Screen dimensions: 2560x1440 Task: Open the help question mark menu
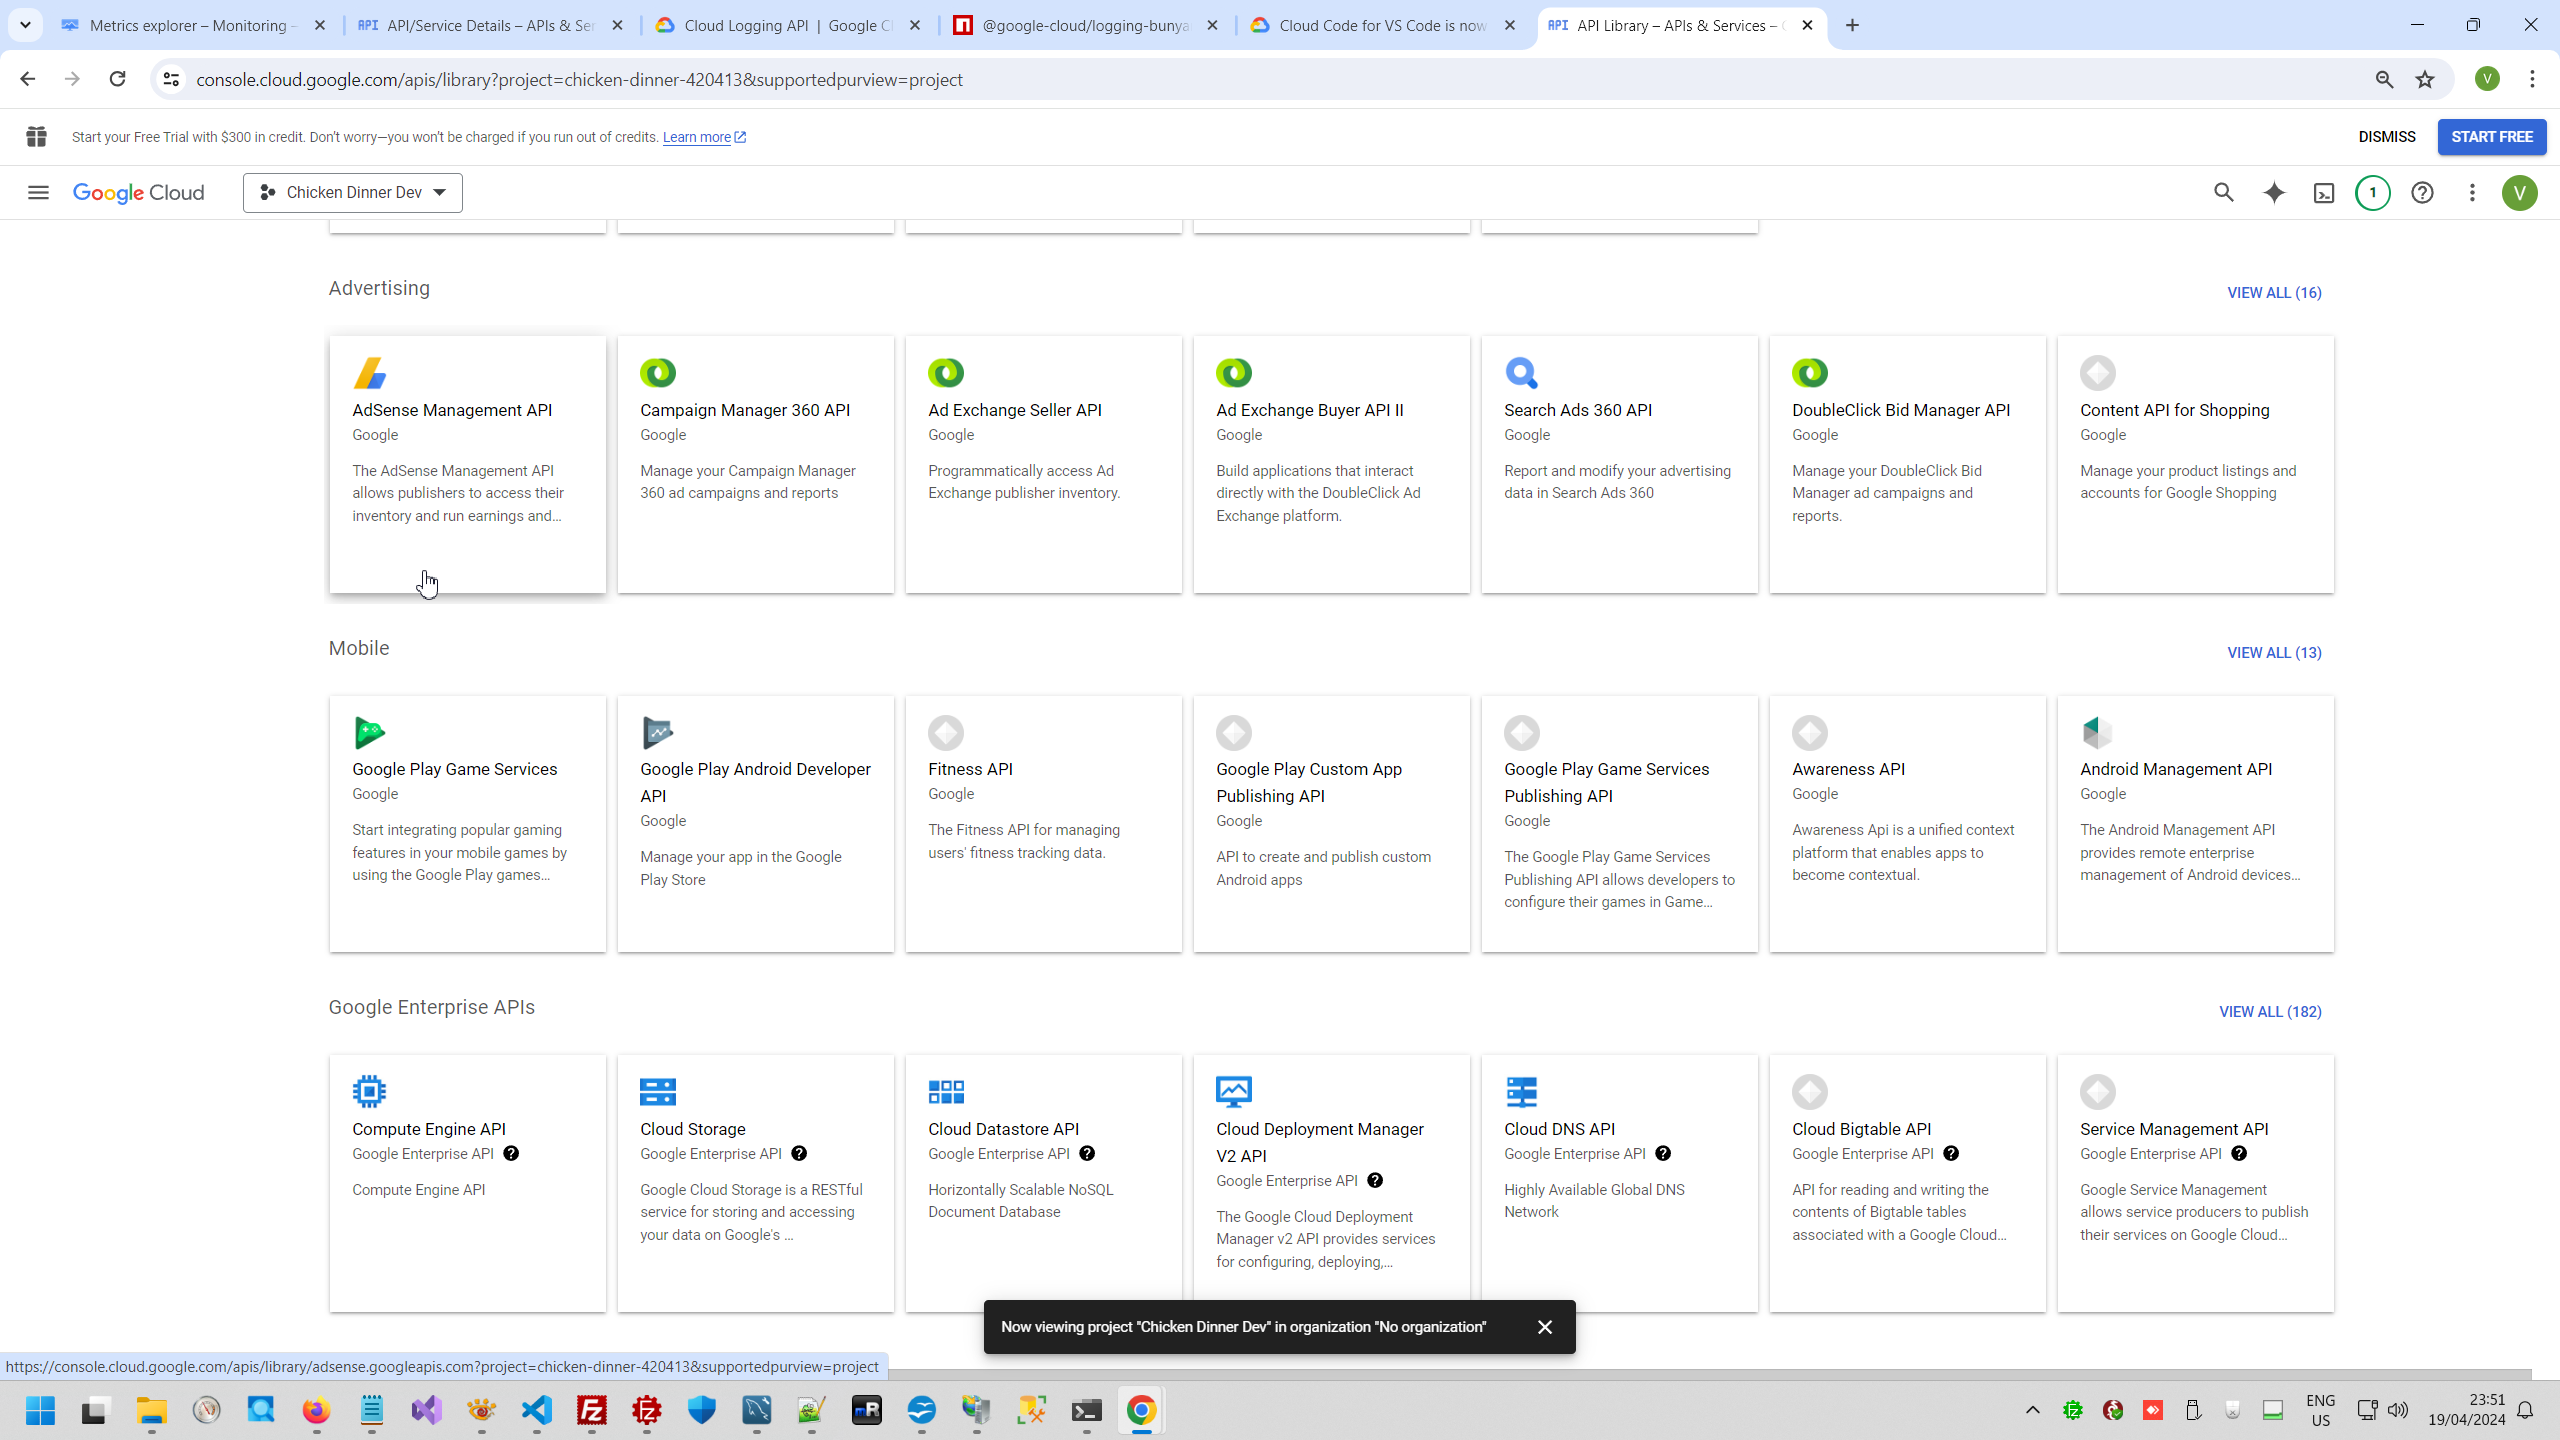click(2422, 192)
